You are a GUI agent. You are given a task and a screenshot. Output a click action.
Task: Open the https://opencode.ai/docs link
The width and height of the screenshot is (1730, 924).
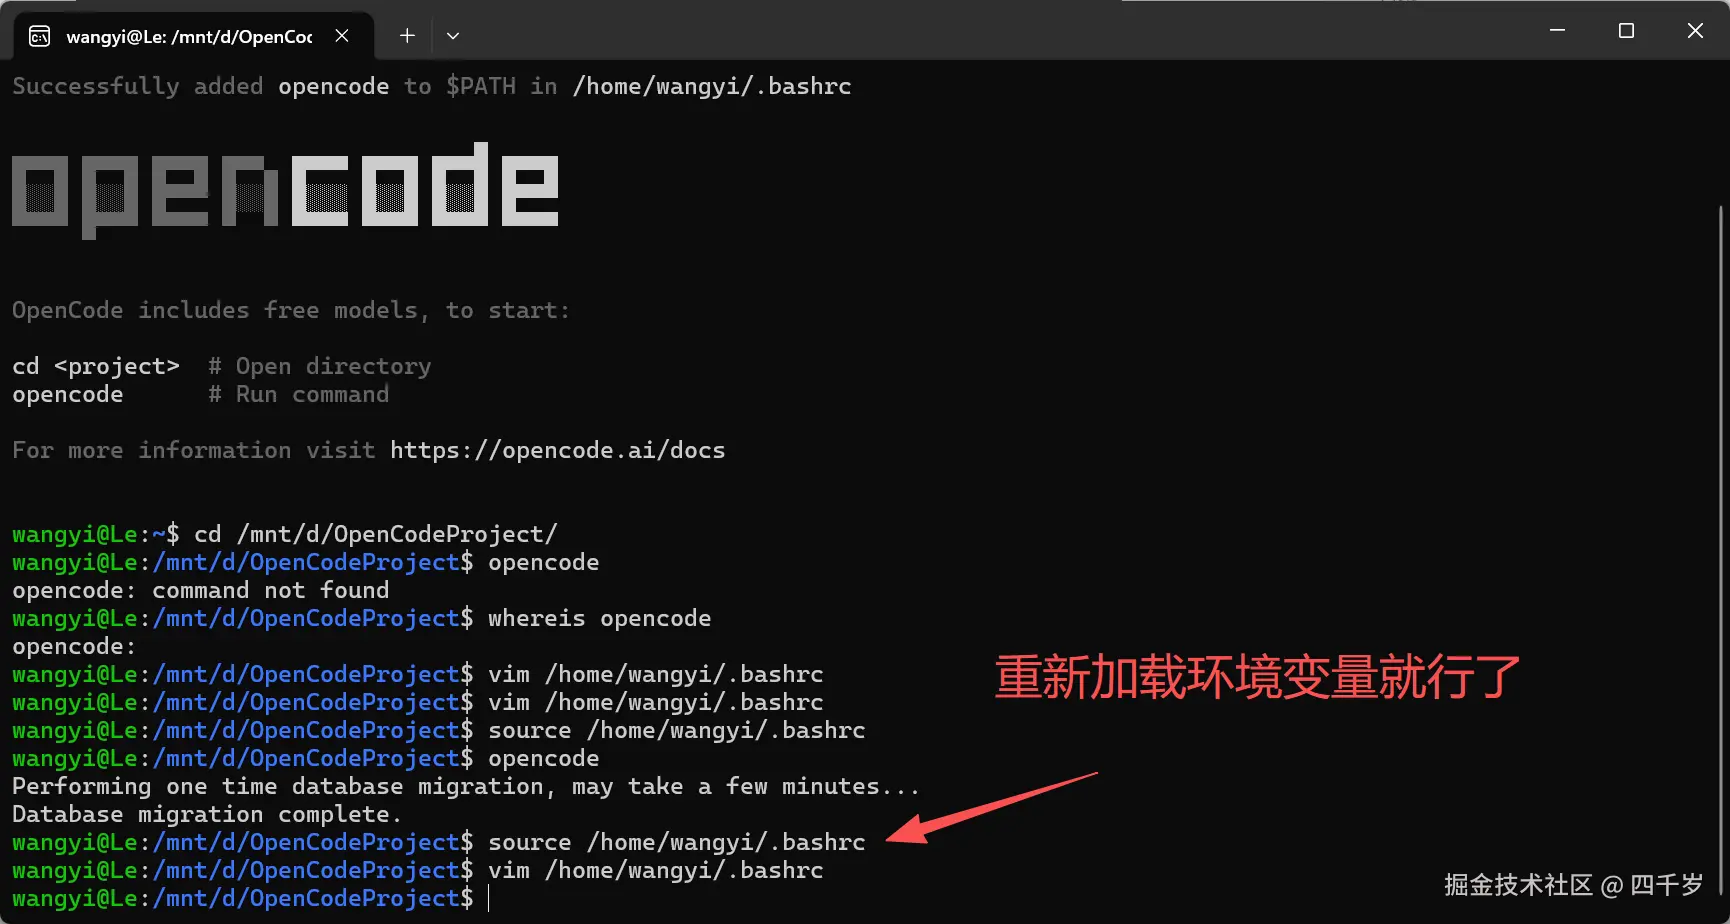click(x=557, y=451)
